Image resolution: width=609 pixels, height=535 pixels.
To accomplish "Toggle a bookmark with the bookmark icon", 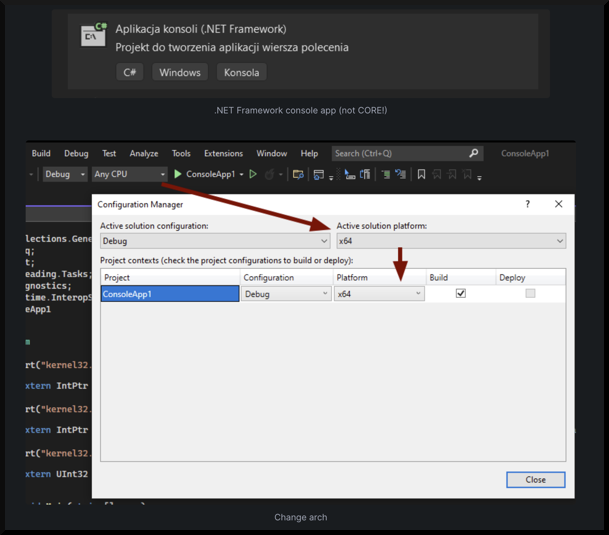I will pyautogui.click(x=421, y=174).
